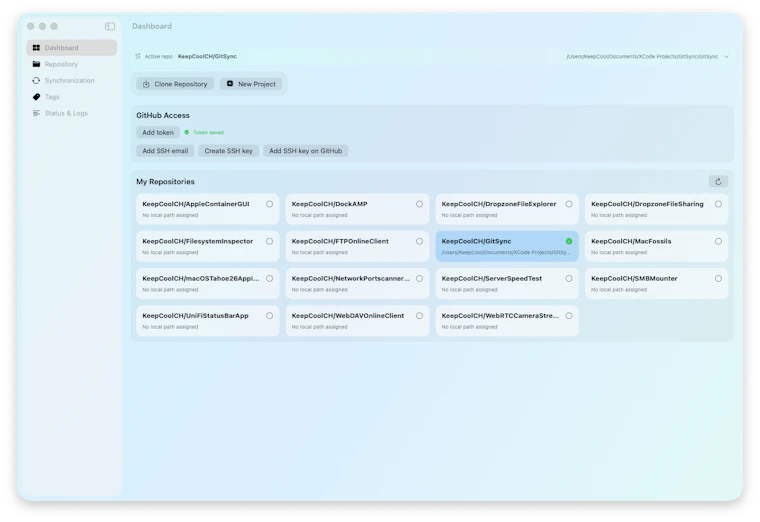Click KeepCoolCH/WebDAVOnlineClient repository name
The image size is (760, 522).
coord(348,316)
